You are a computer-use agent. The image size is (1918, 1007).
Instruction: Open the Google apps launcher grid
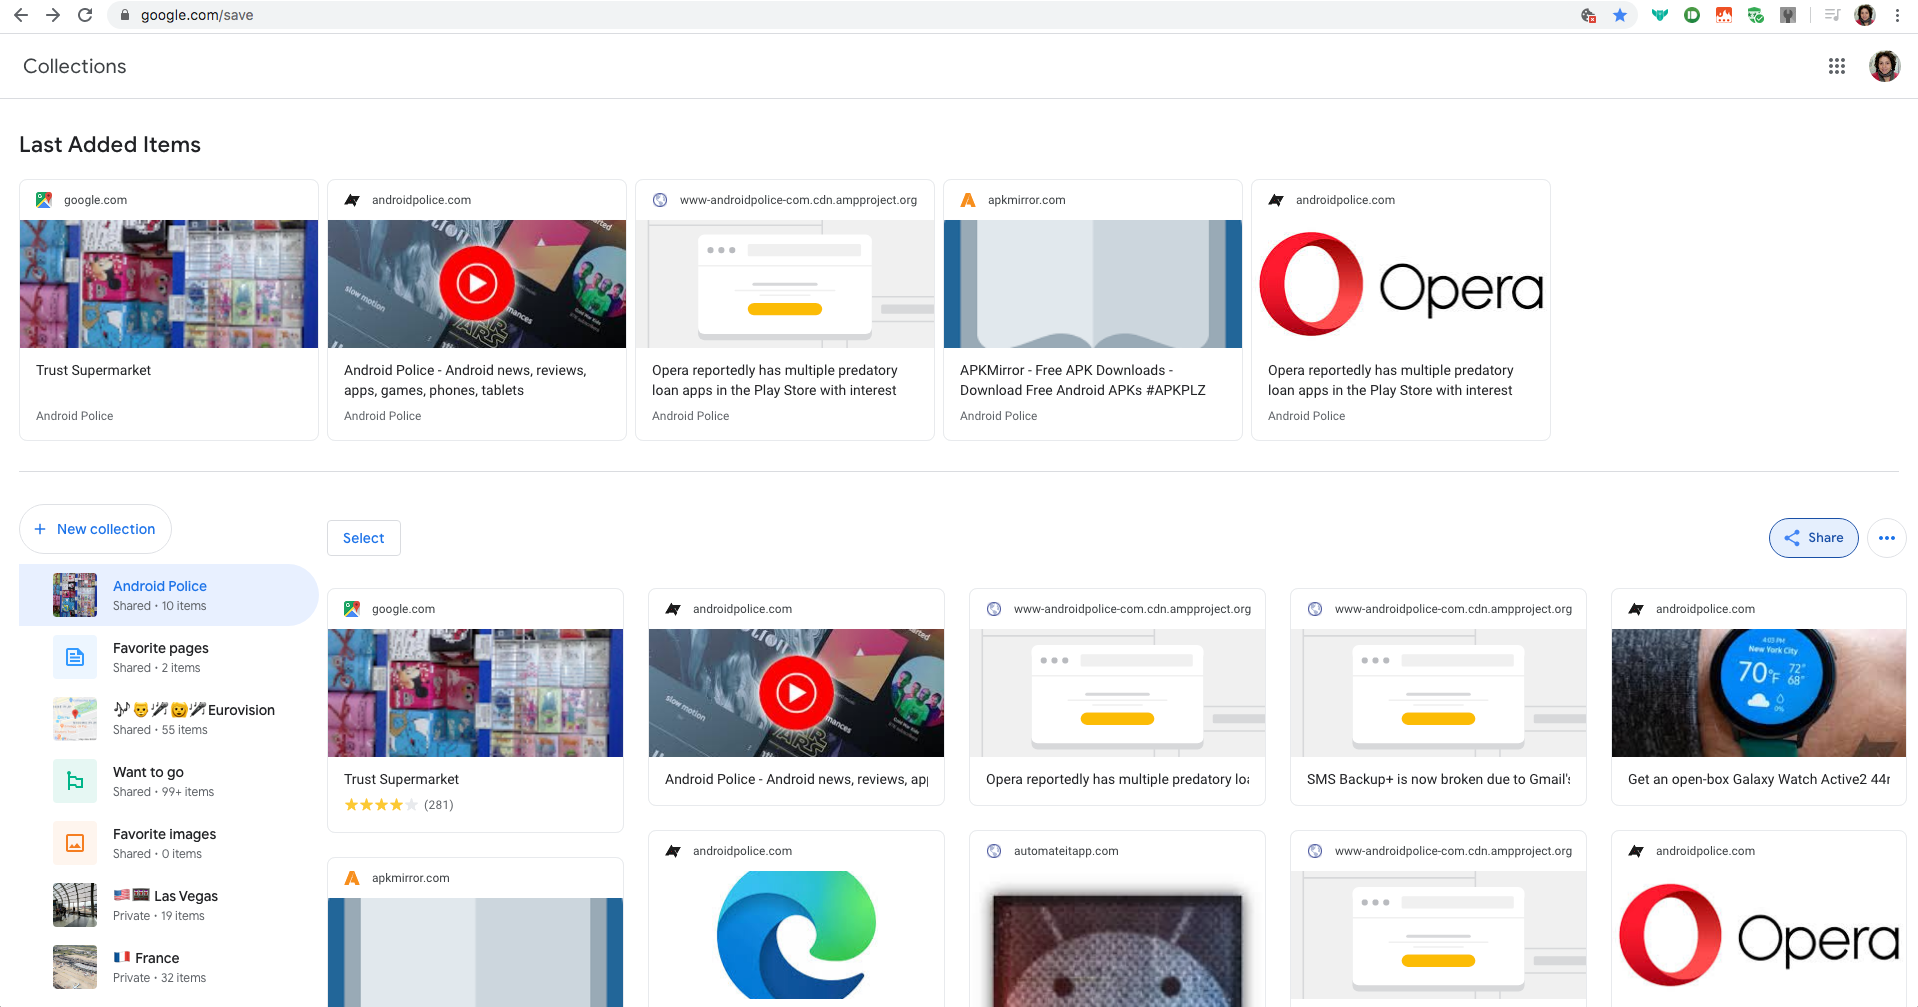coord(1837,66)
